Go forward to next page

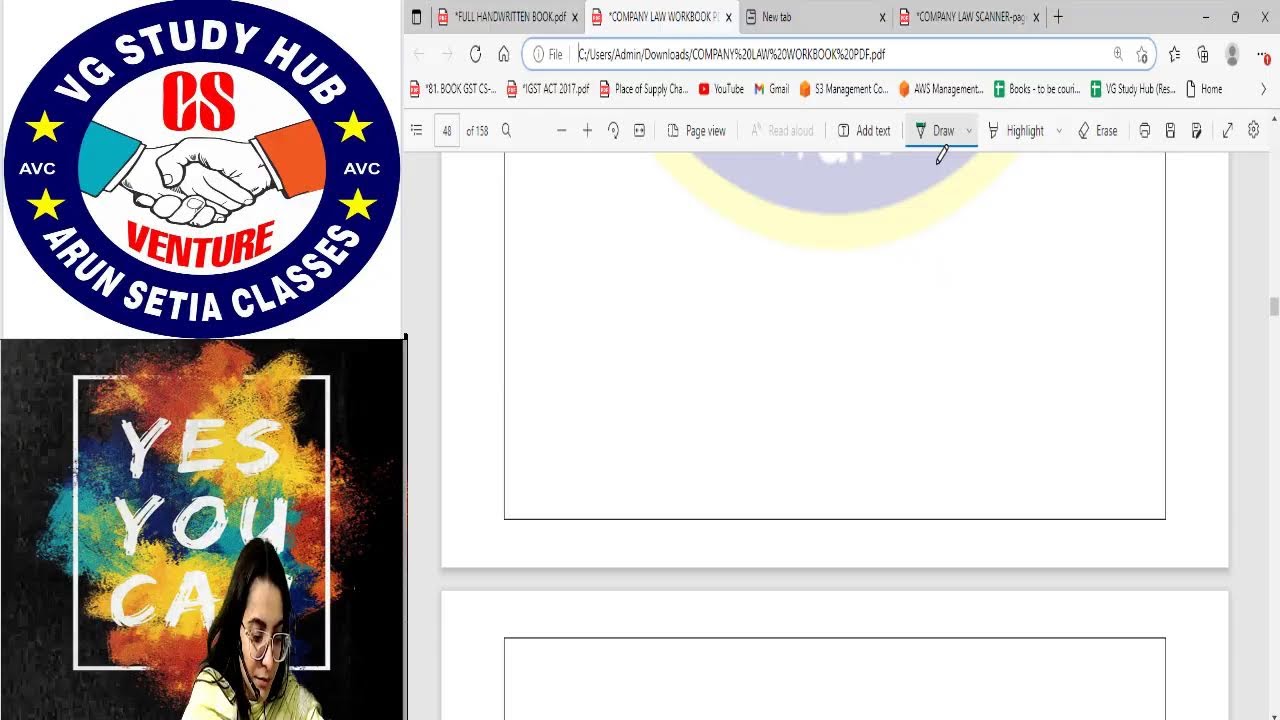[x=447, y=54]
